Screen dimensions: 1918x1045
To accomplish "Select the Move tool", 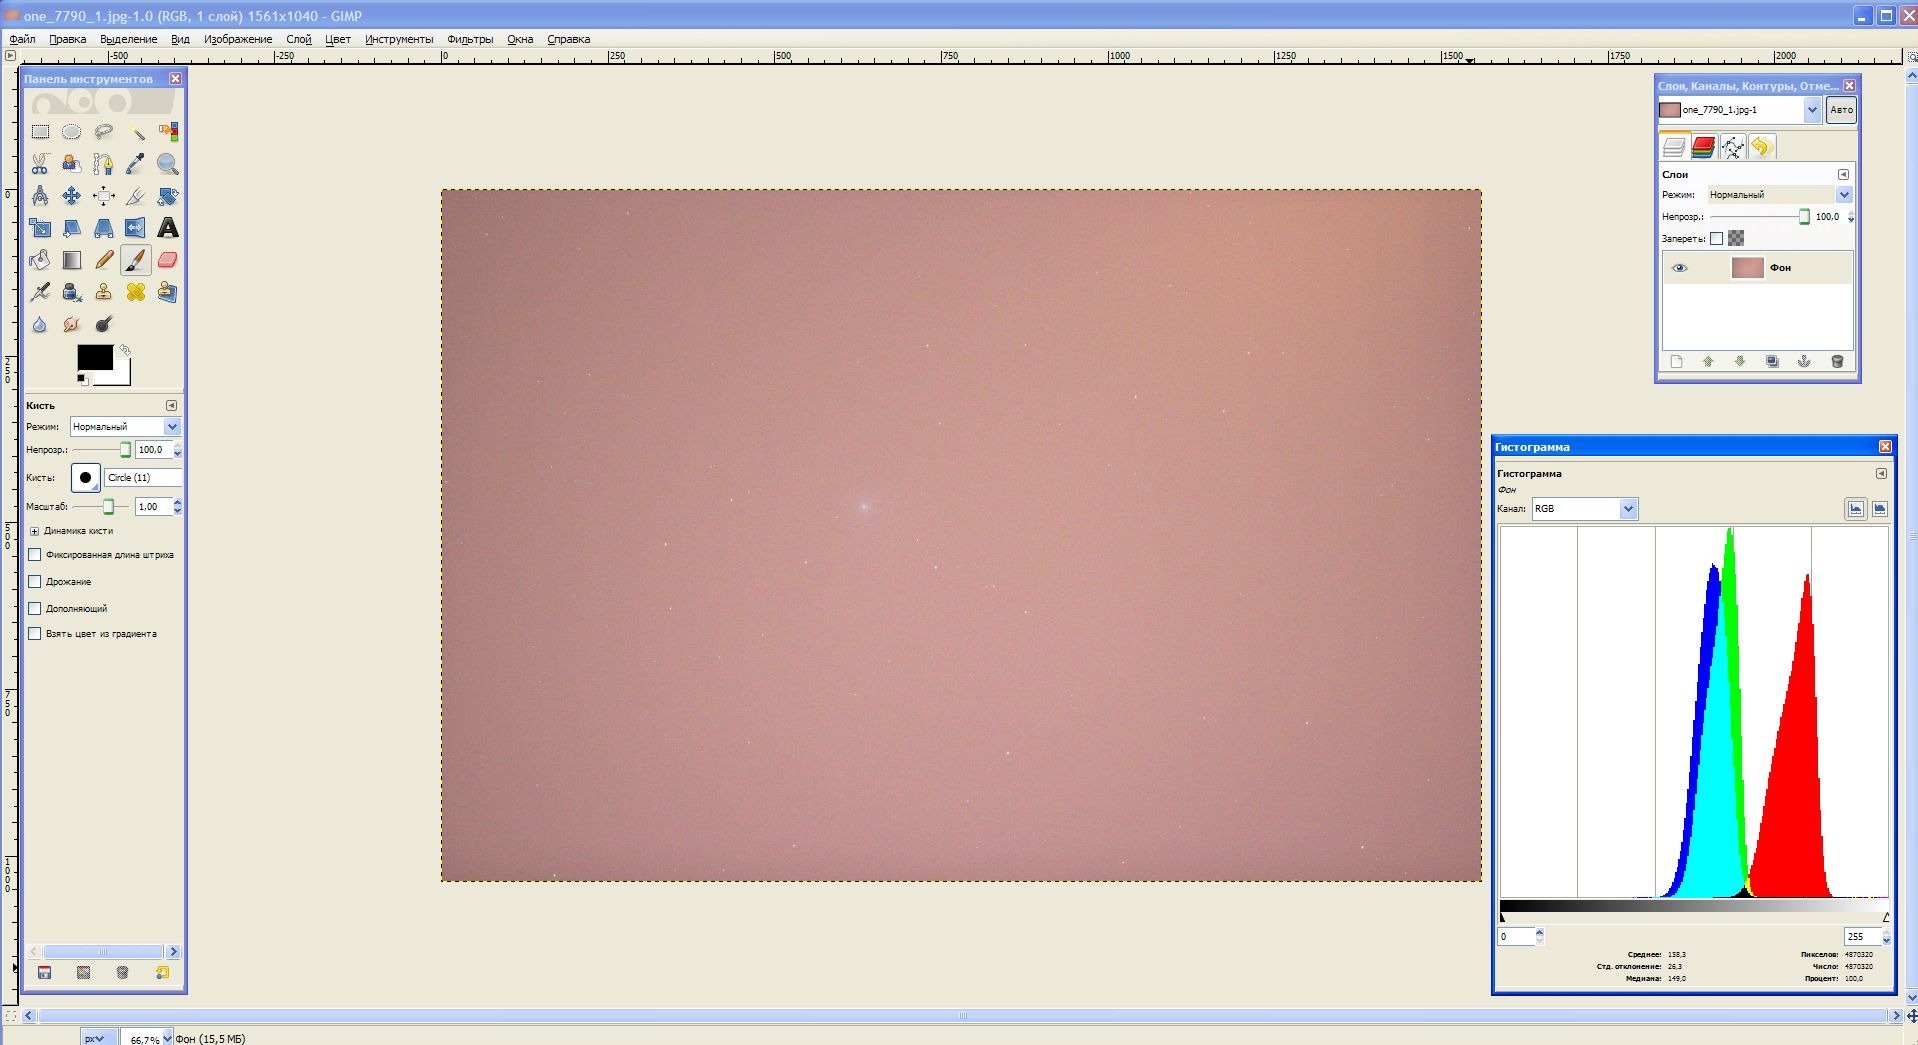I will [72, 196].
